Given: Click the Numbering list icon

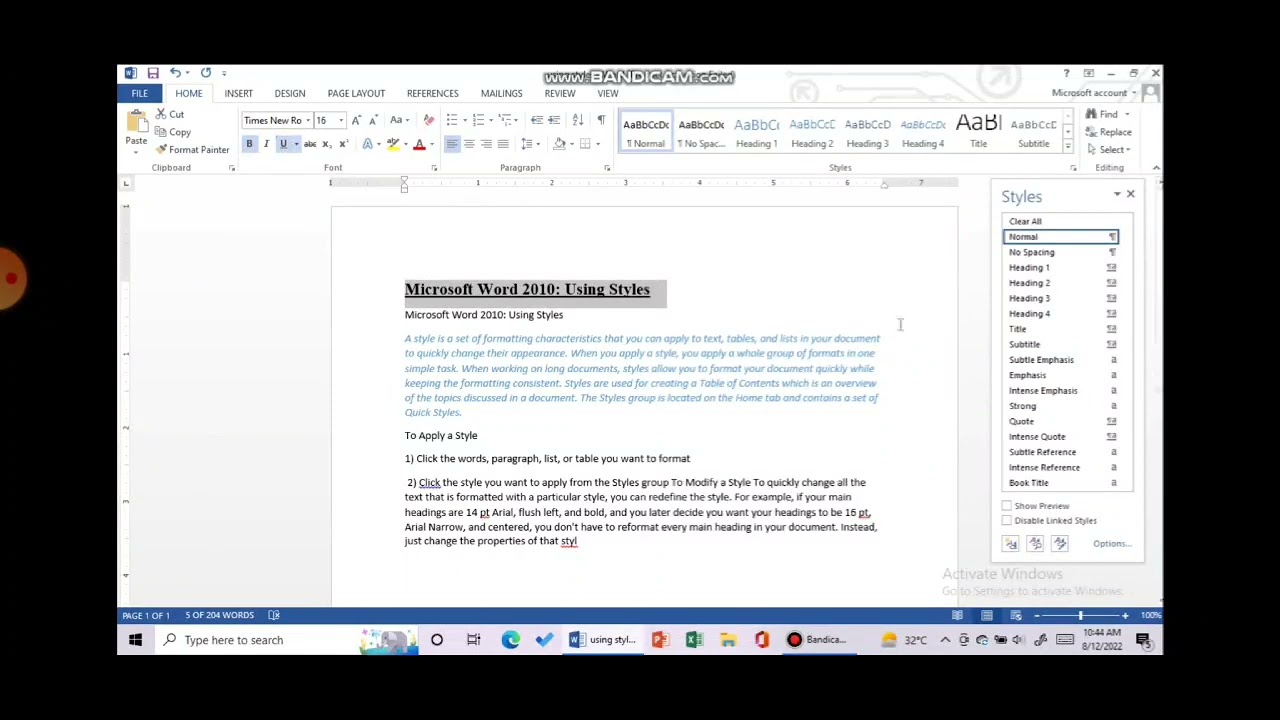Looking at the screenshot, I should [x=478, y=120].
